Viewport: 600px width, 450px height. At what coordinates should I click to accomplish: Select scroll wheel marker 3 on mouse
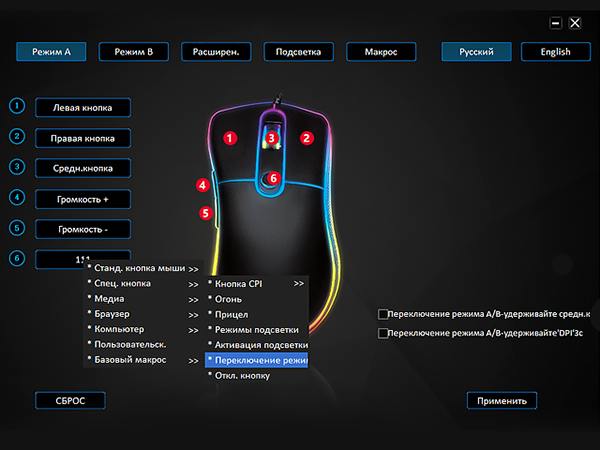coord(271,137)
